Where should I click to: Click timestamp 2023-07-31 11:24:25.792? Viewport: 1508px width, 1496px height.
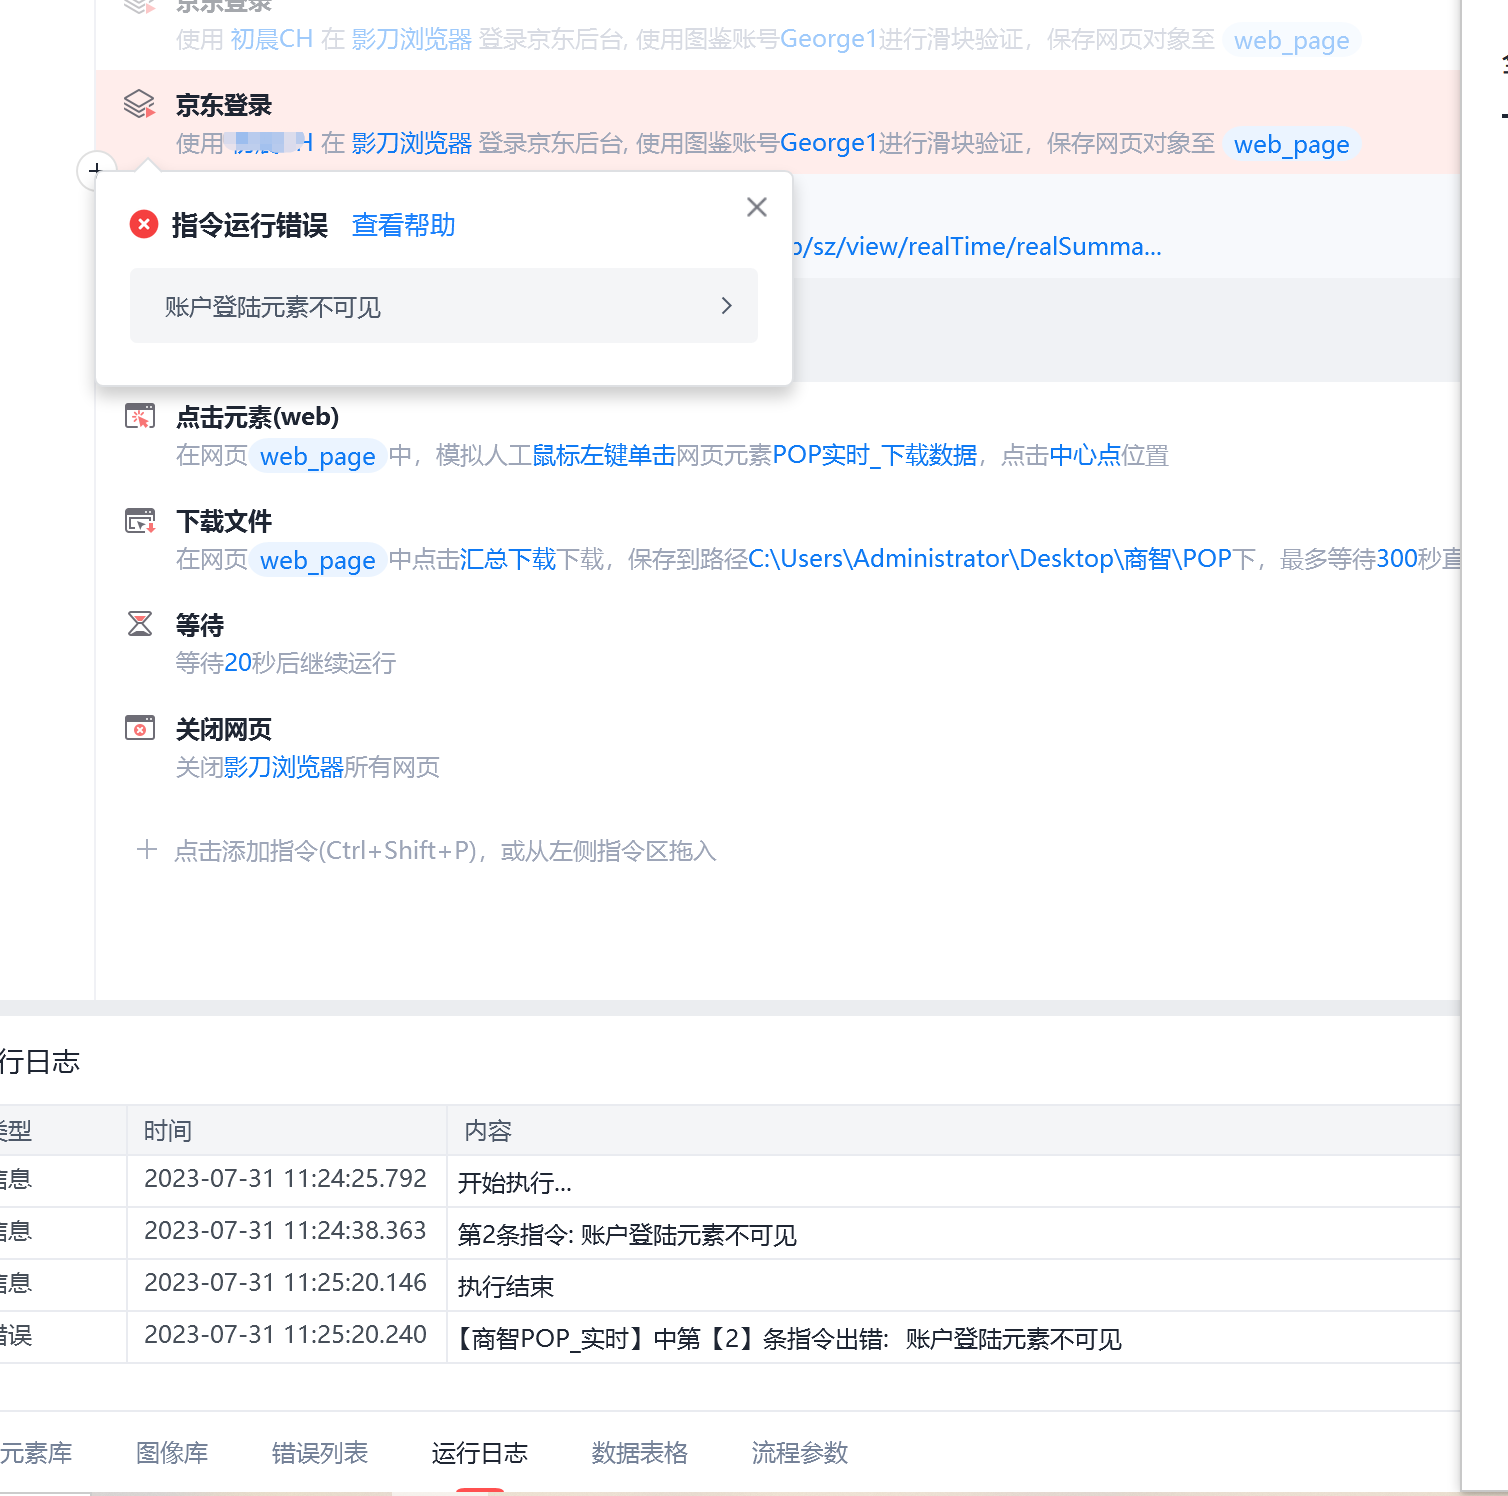coord(285,1179)
